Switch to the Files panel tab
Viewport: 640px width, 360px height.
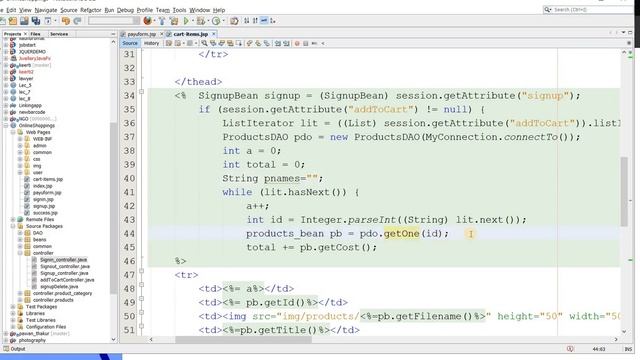tap(36, 34)
